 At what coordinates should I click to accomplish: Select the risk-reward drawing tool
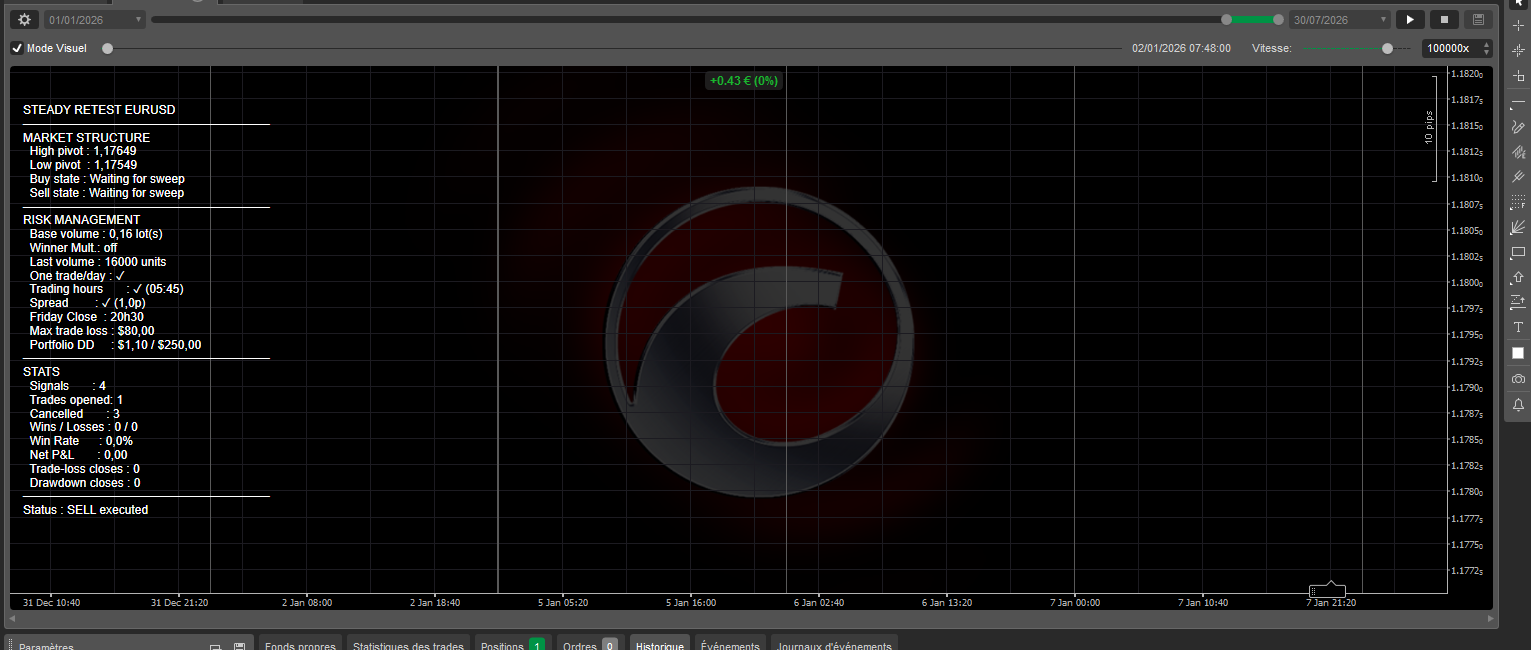pos(1518,302)
